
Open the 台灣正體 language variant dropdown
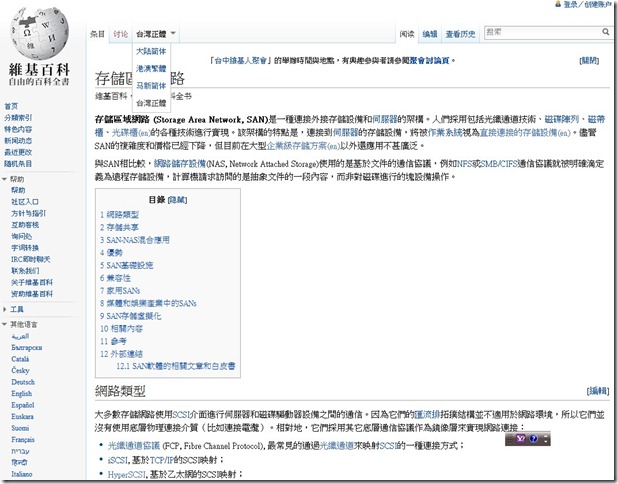tap(156, 34)
